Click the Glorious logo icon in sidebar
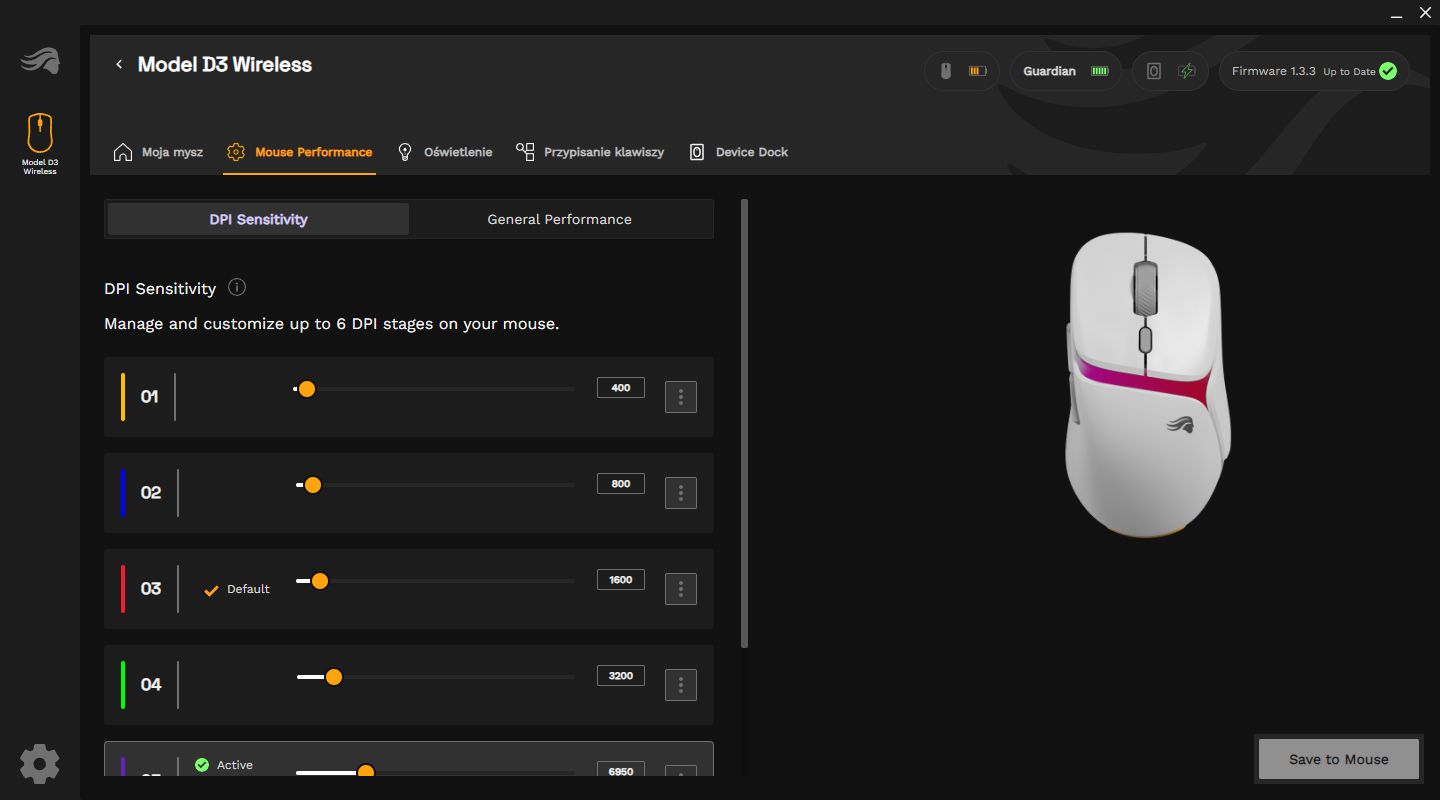 click(x=40, y=62)
